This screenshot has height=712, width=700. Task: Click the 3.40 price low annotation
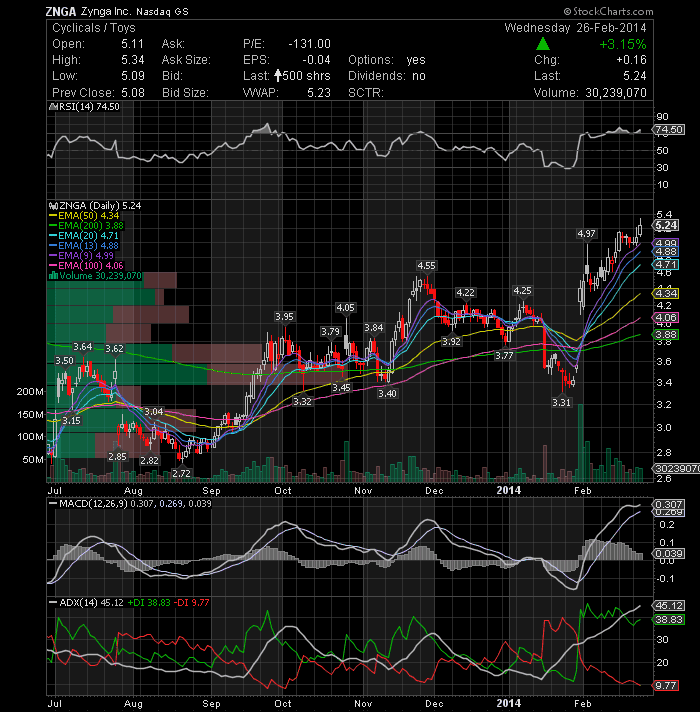tap(387, 394)
